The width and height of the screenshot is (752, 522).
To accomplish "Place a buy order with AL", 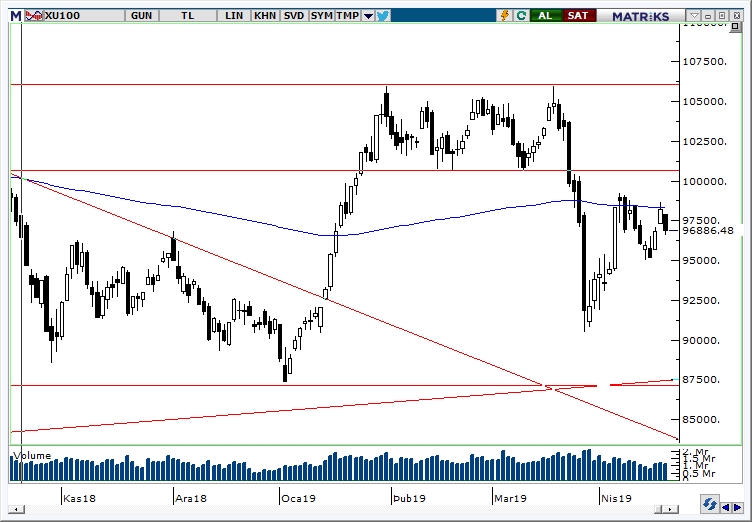I will pyautogui.click(x=545, y=15).
